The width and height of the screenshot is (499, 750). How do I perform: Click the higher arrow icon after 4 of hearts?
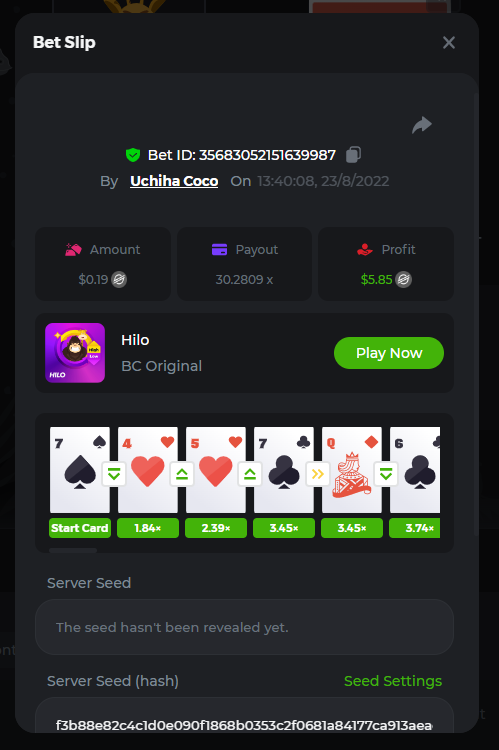point(182,474)
